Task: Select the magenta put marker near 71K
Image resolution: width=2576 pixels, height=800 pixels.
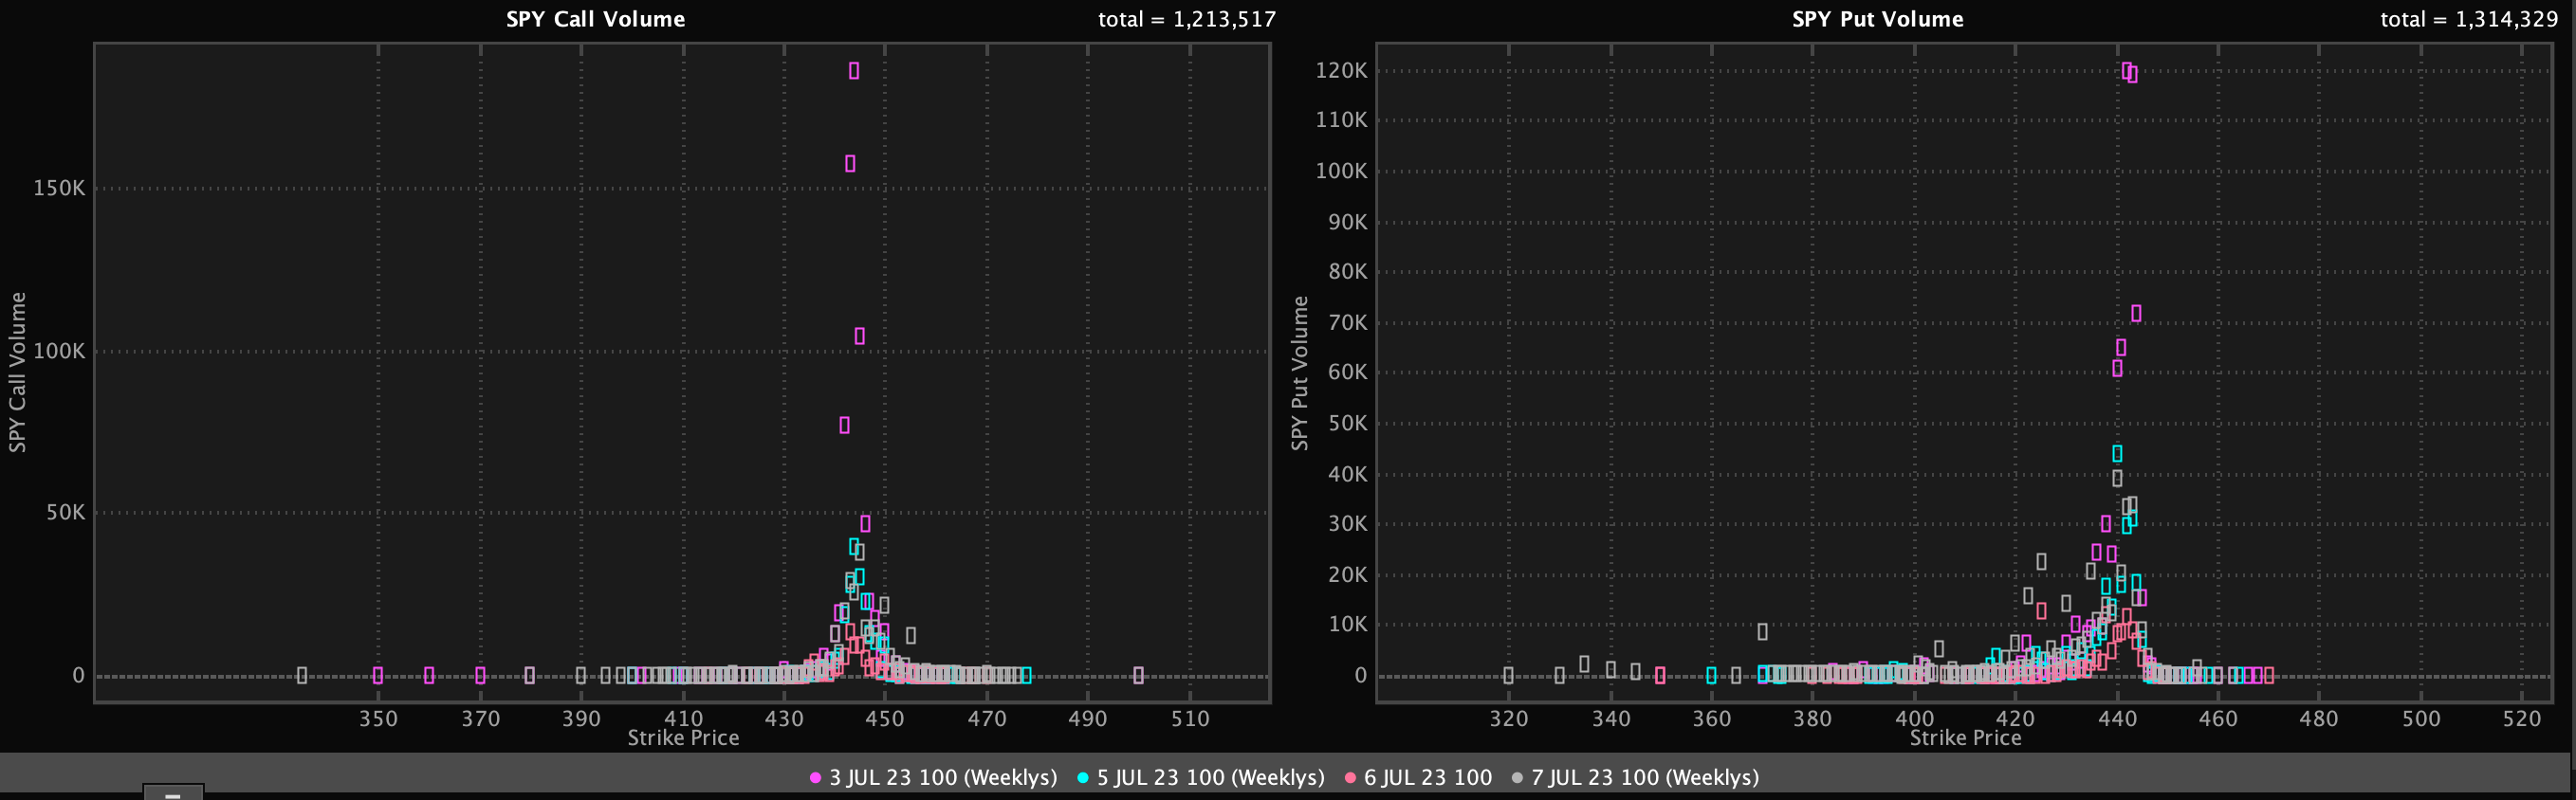Action: tap(2136, 313)
